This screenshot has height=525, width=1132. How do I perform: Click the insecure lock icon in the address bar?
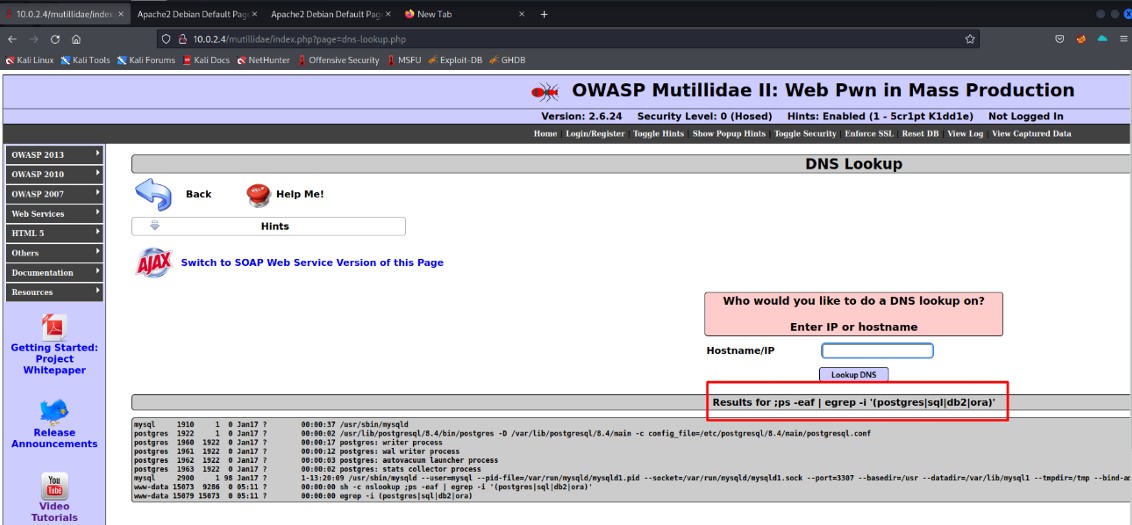pyautogui.click(x=183, y=39)
